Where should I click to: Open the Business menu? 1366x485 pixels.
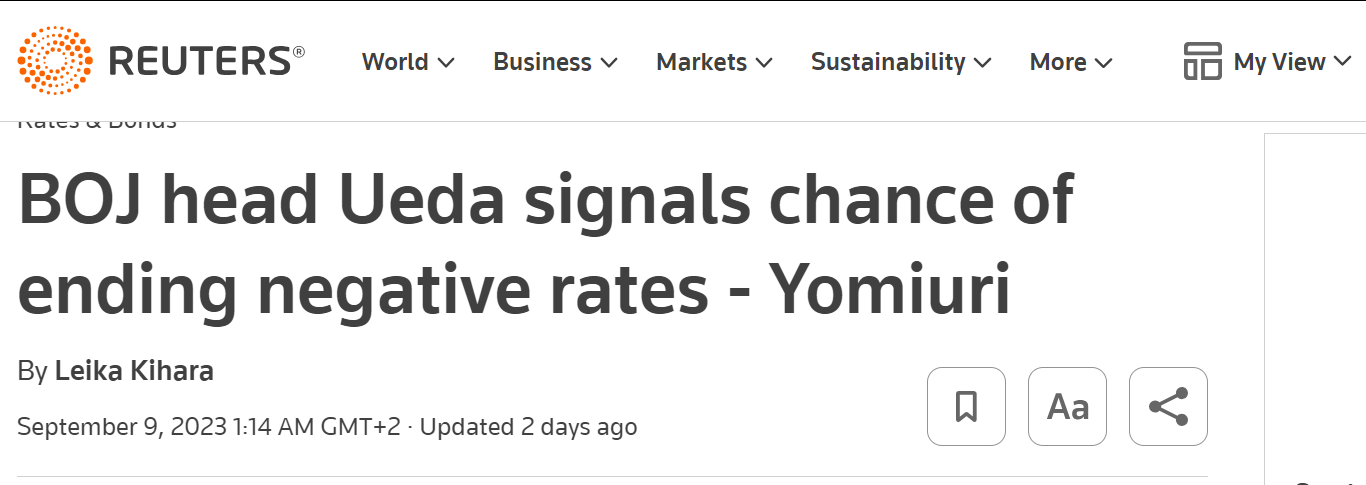pyautogui.click(x=542, y=62)
